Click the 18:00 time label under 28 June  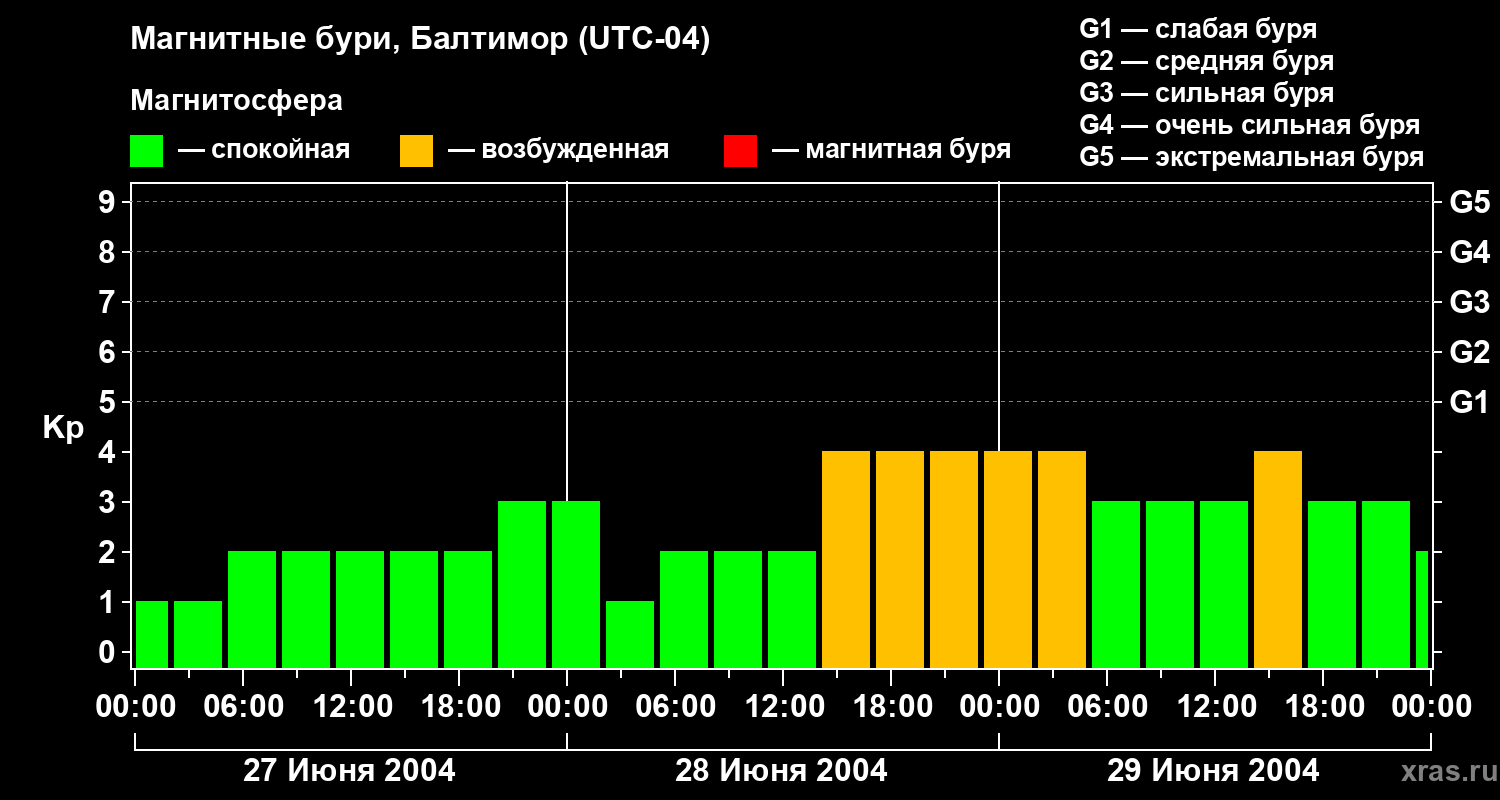point(892,707)
